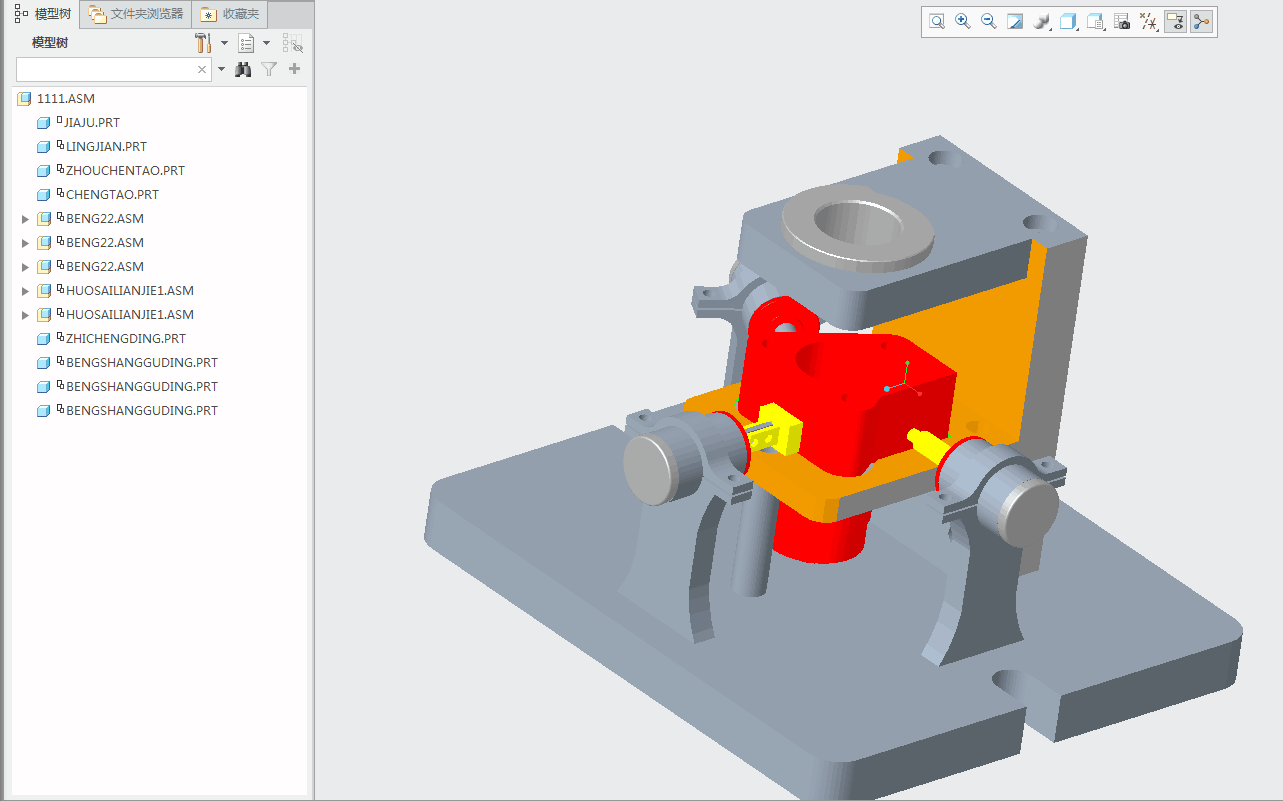Open the Datum Display Filters icon
The image size is (1283, 801).
[1149, 22]
